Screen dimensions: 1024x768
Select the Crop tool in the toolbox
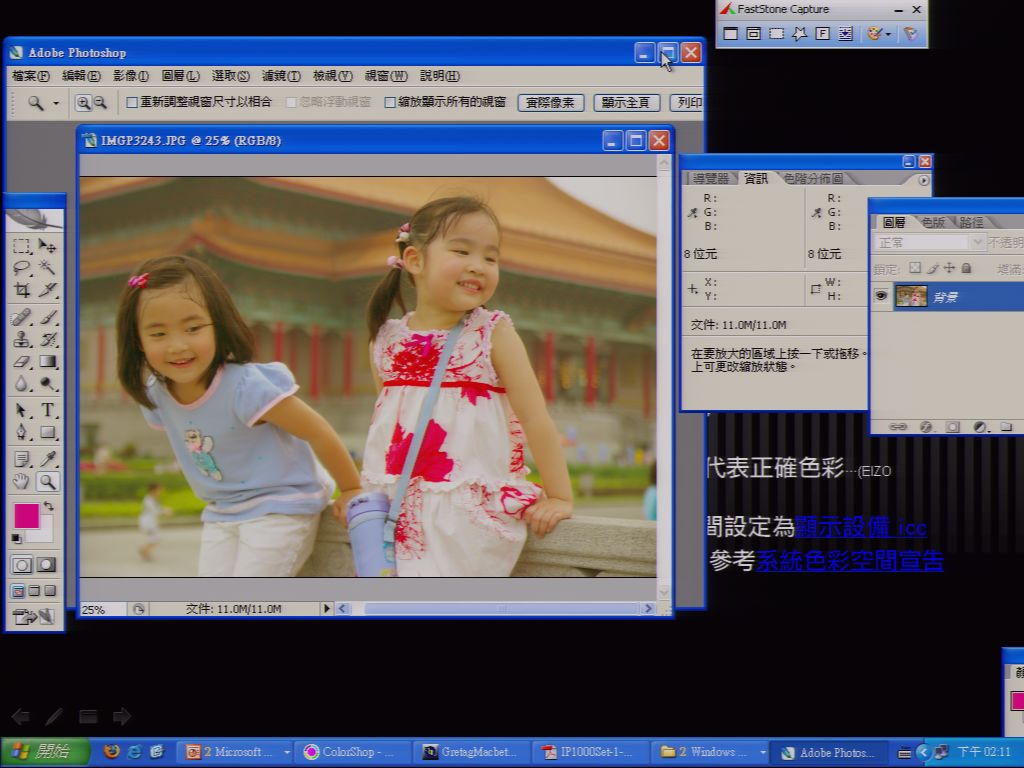click(22, 289)
